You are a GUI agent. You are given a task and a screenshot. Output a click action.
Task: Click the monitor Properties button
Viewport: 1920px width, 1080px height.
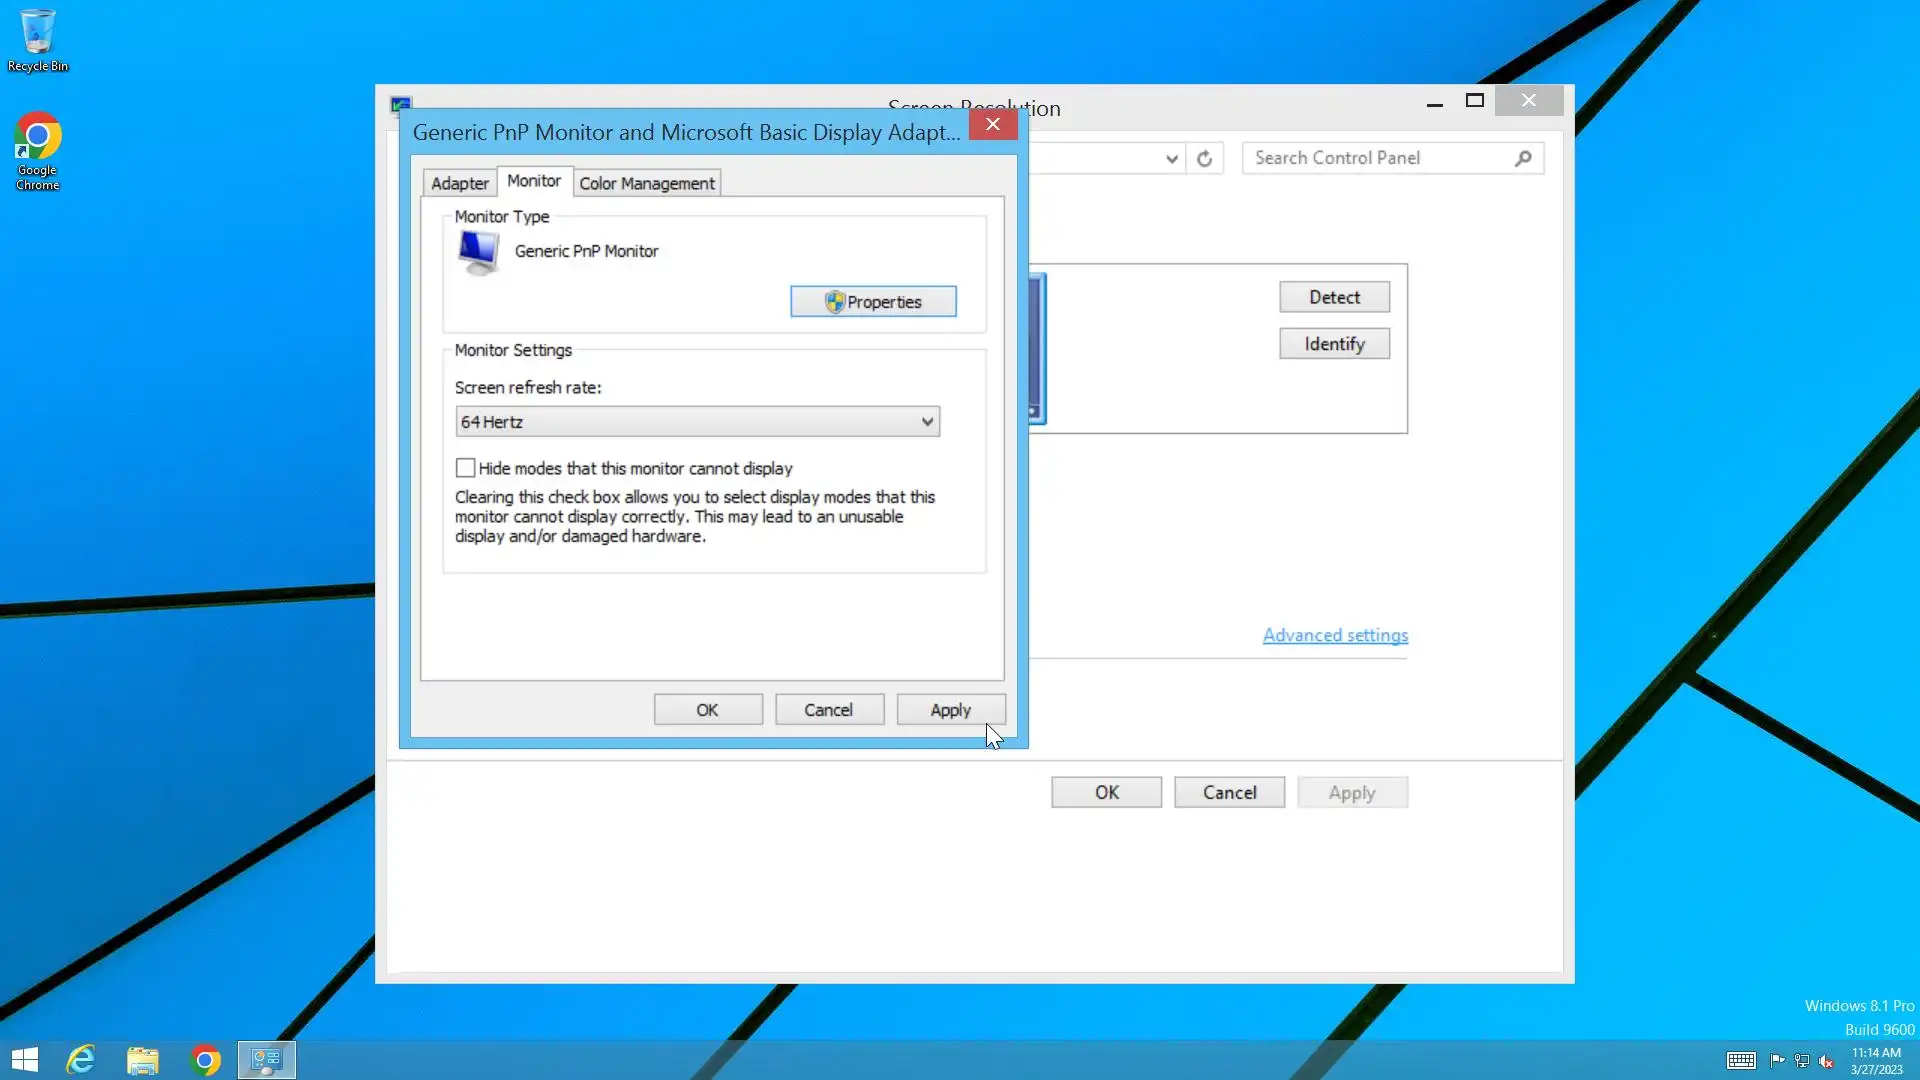[x=873, y=302]
